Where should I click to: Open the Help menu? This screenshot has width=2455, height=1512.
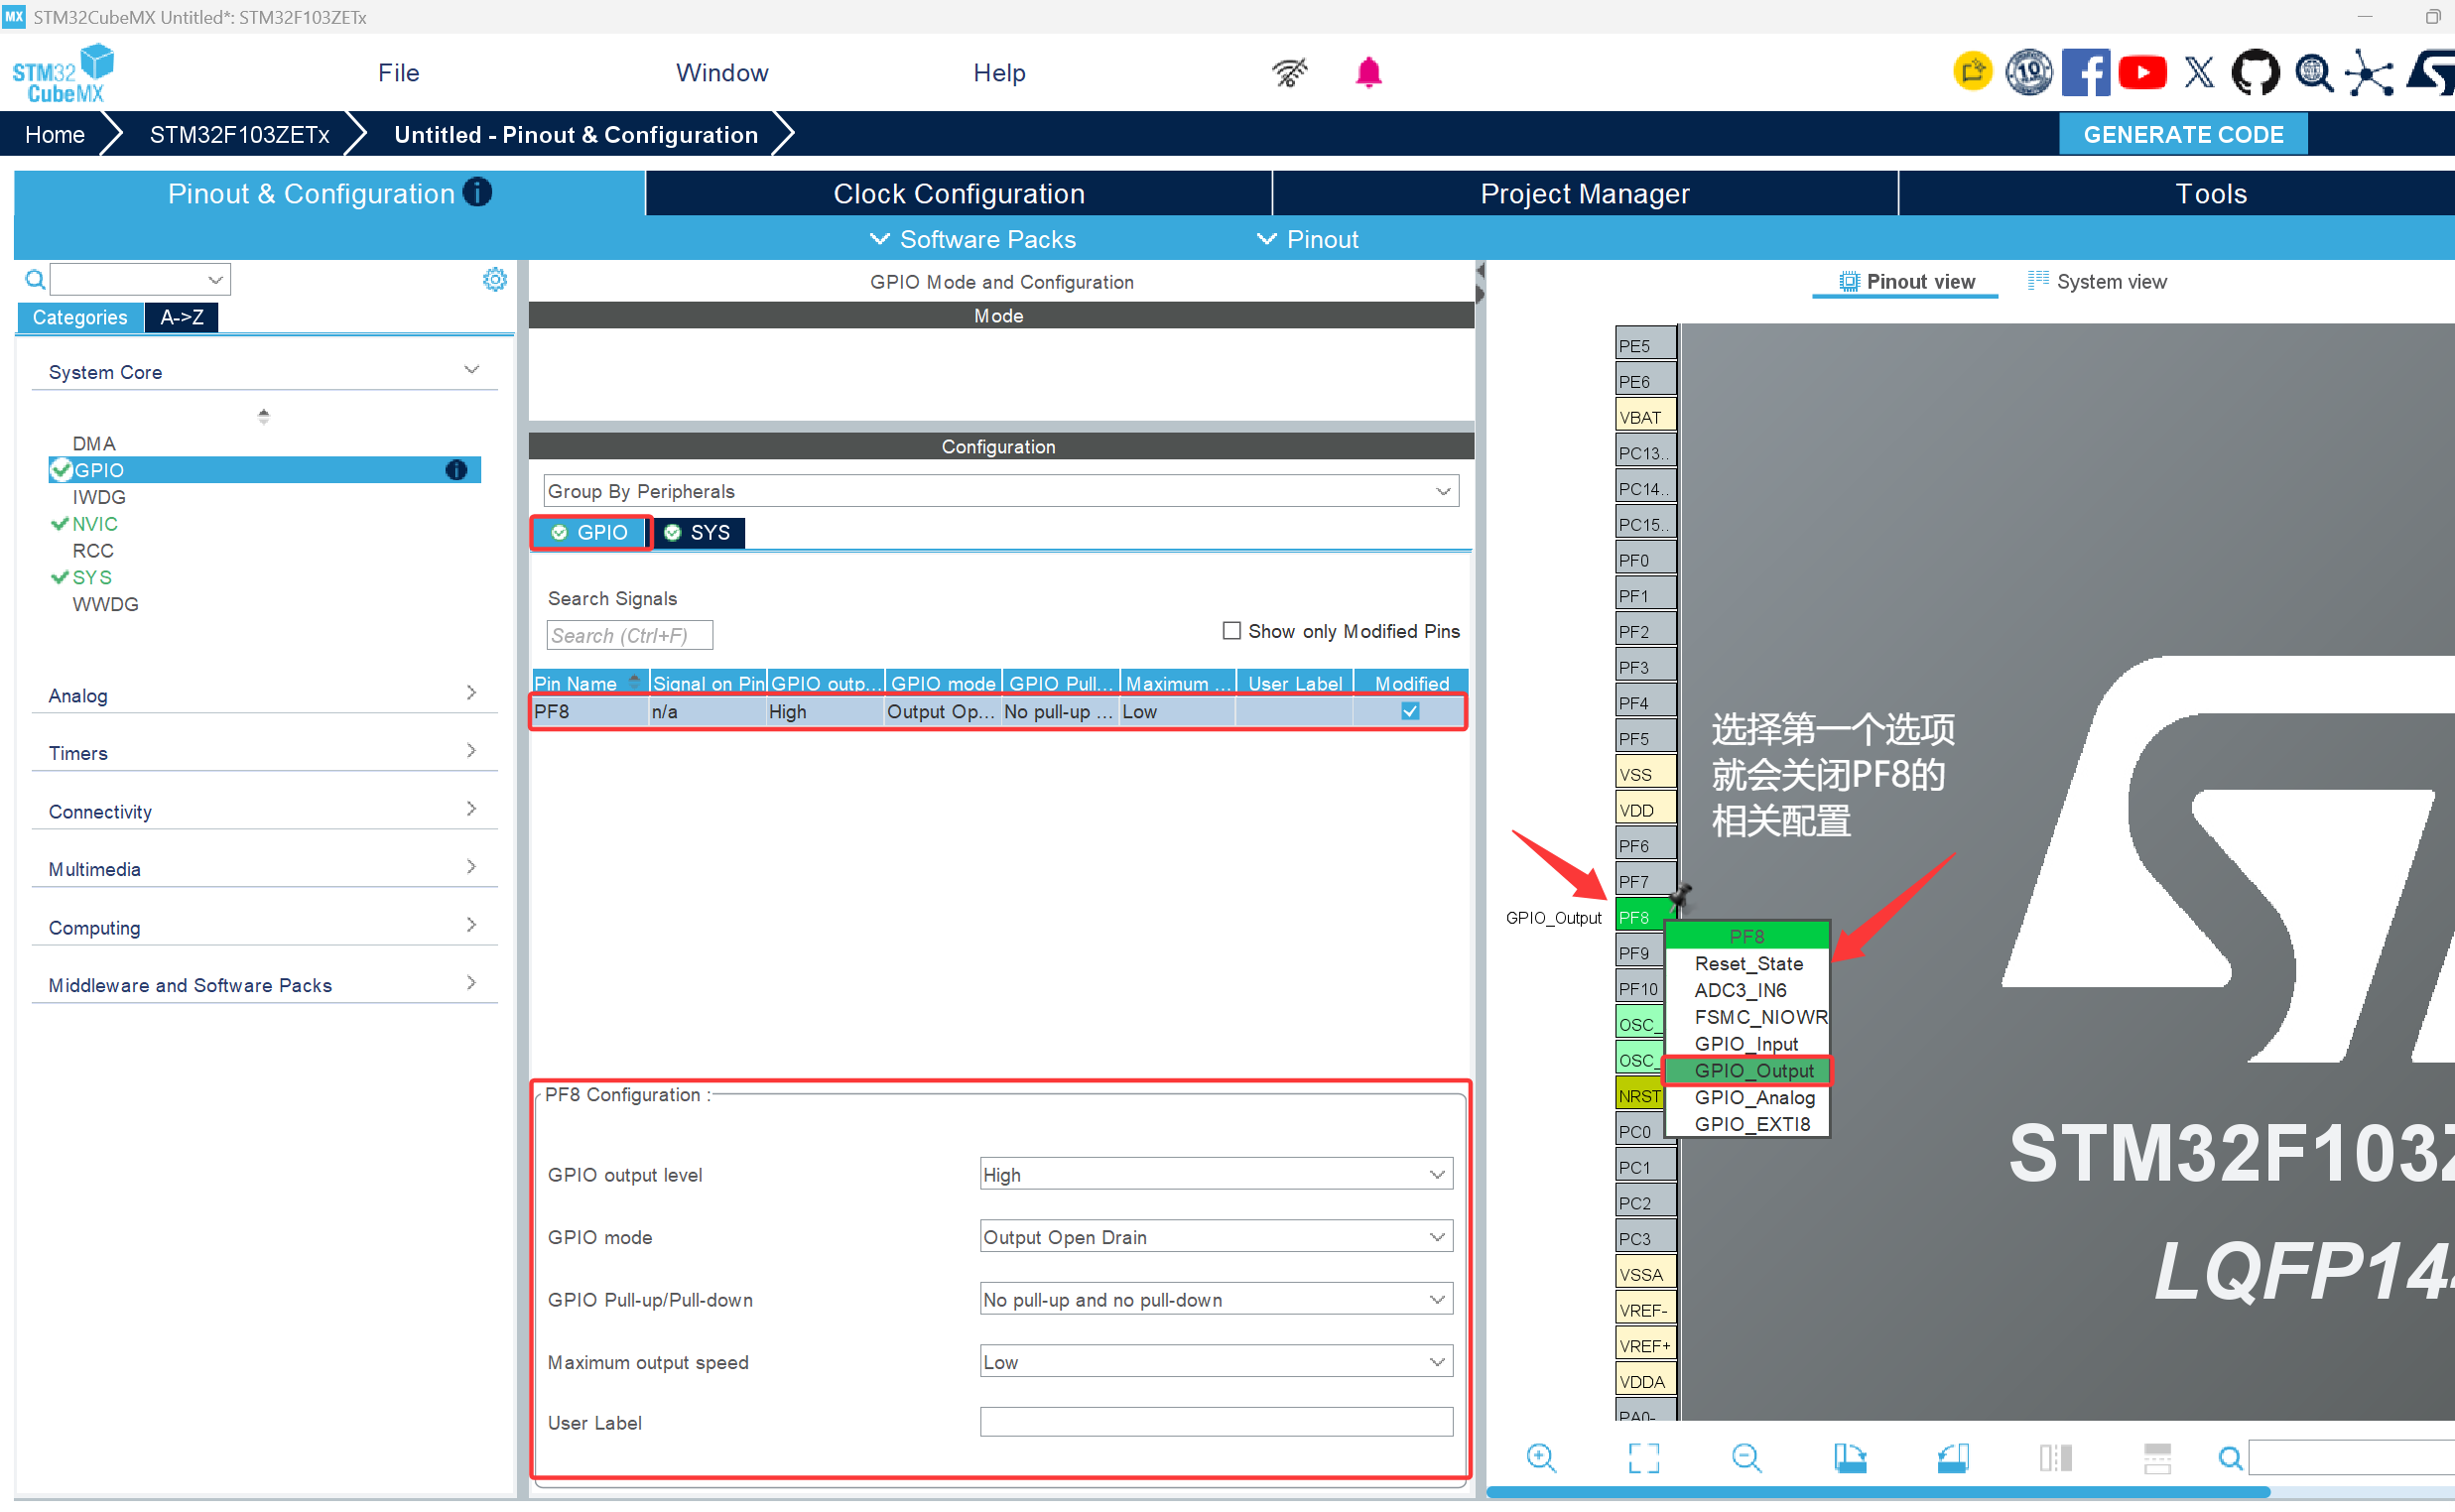point(999,72)
